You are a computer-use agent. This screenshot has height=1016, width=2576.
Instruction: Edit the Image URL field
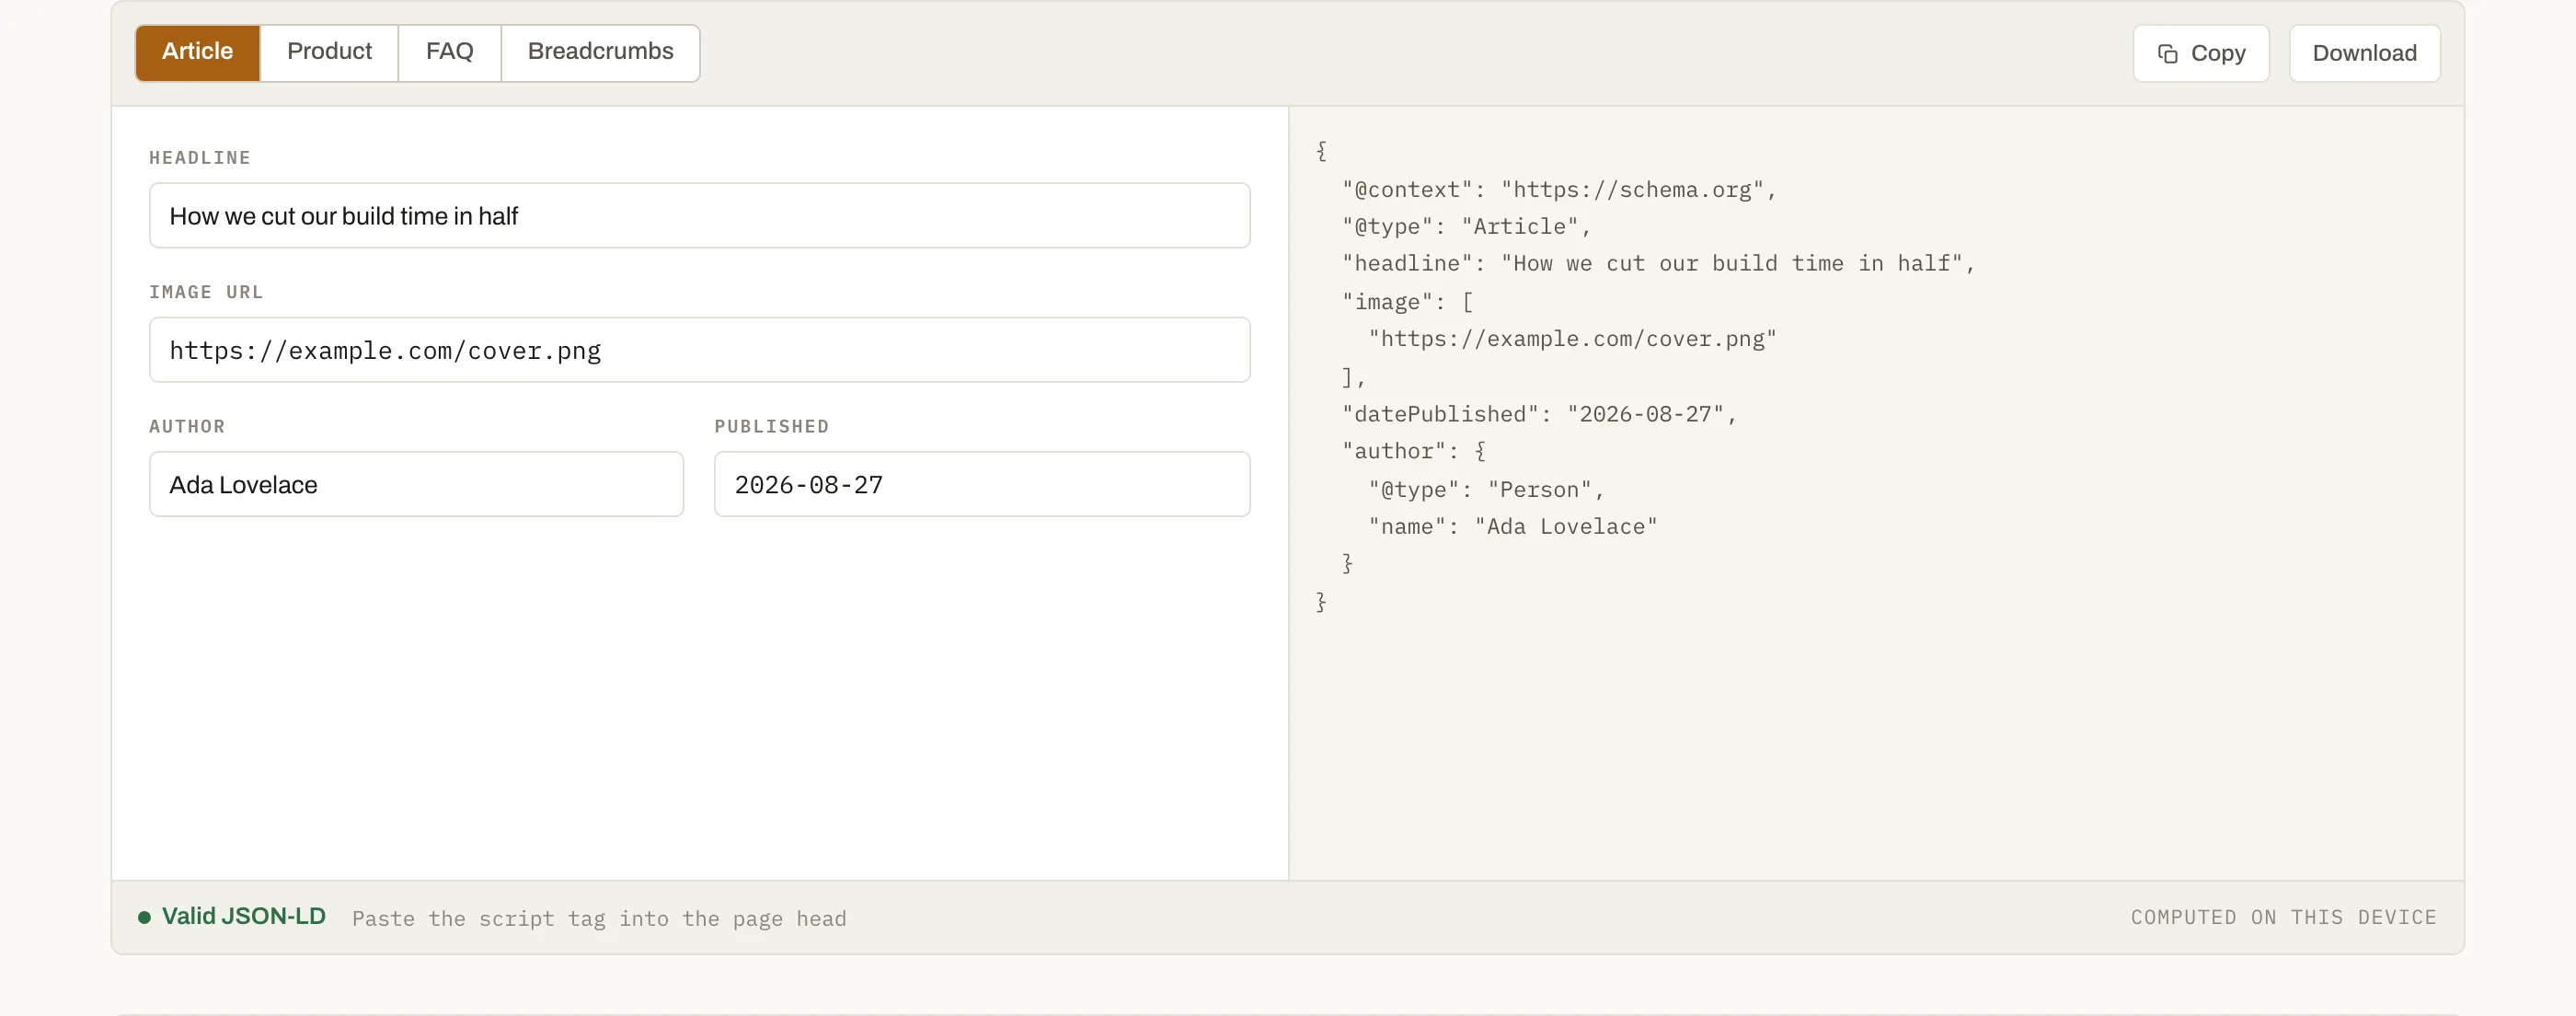tap(699, 350)
